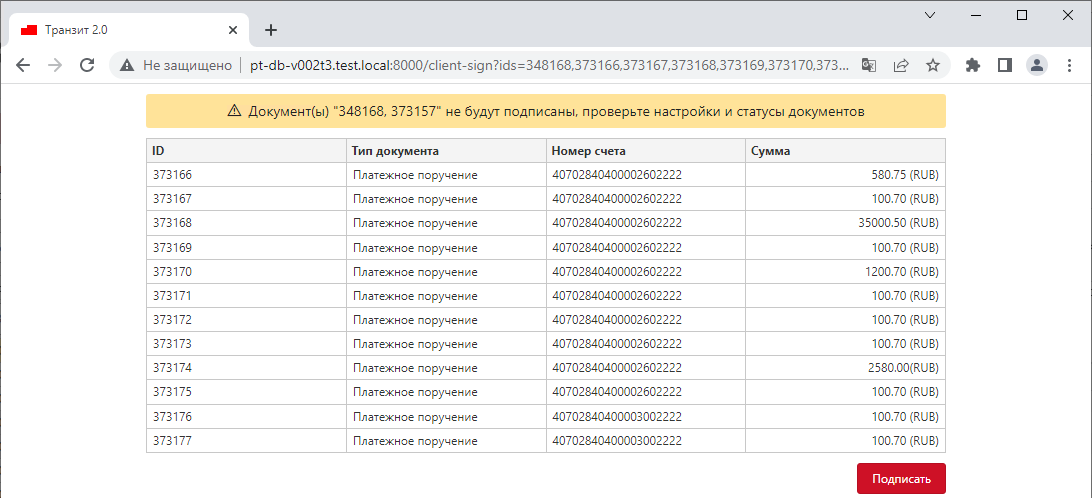
Task: Click the not secure warning icon
Action: click(127, 65)
